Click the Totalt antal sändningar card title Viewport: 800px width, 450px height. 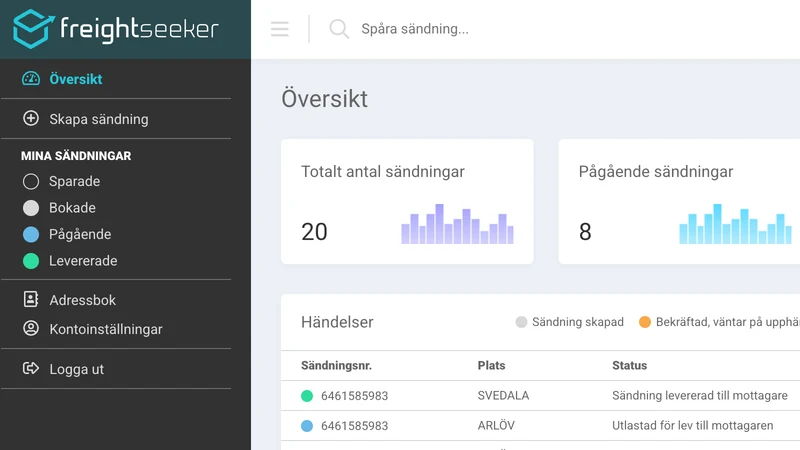click(x=383, y=171)
